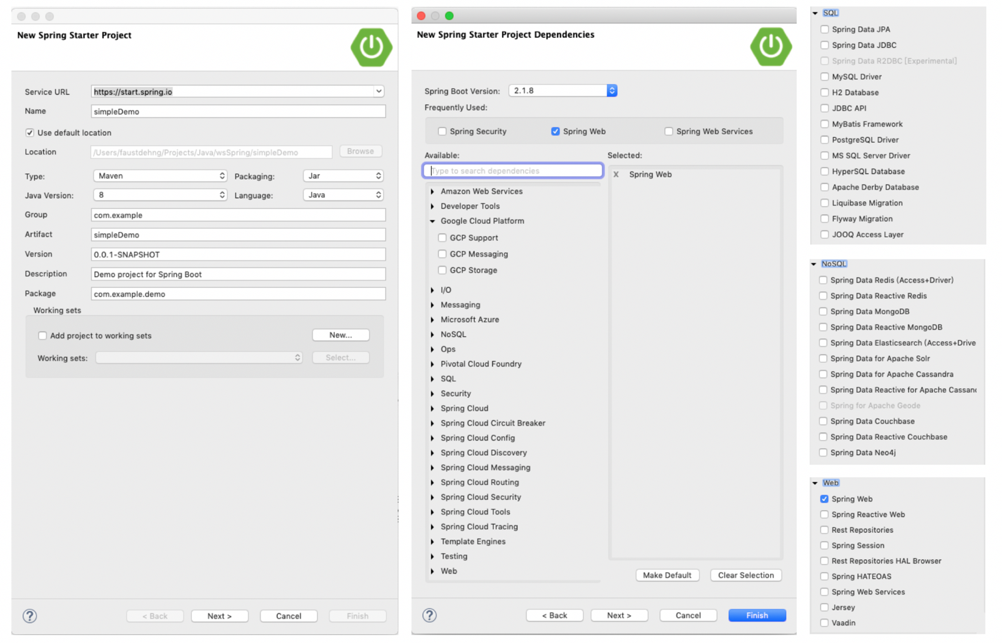Screen dimensions: 1002x643
Task: Click the Name field with simpleDemo
Action: pyautogui.click(x=238, y=111)
